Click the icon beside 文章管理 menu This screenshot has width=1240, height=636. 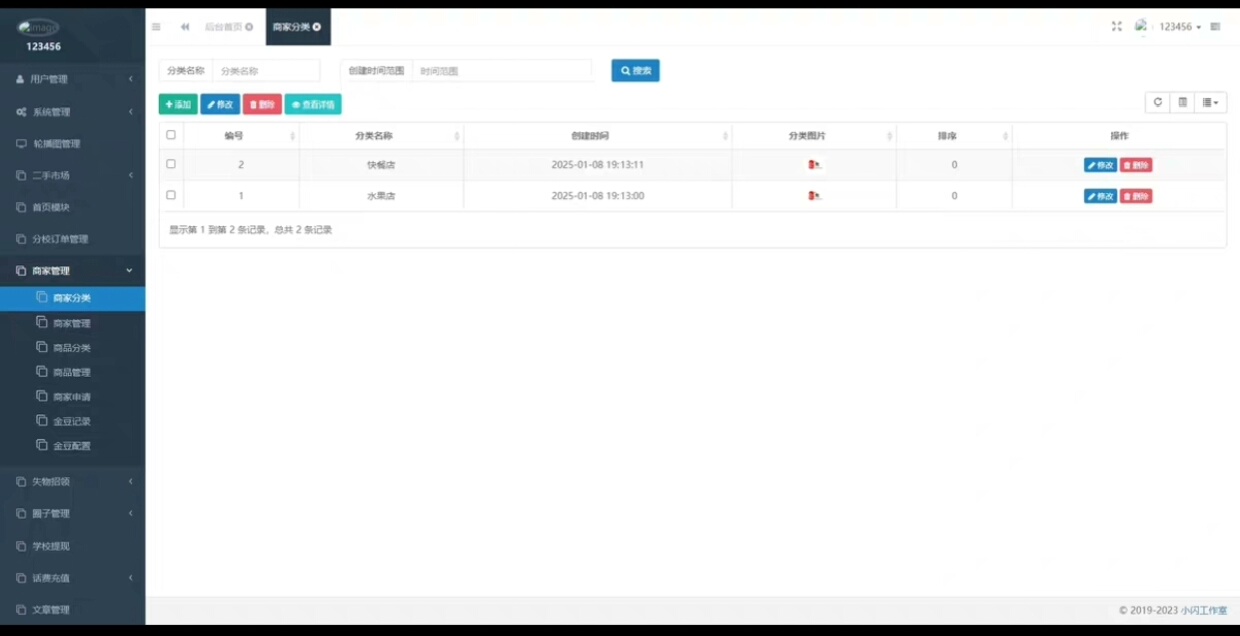21,609
